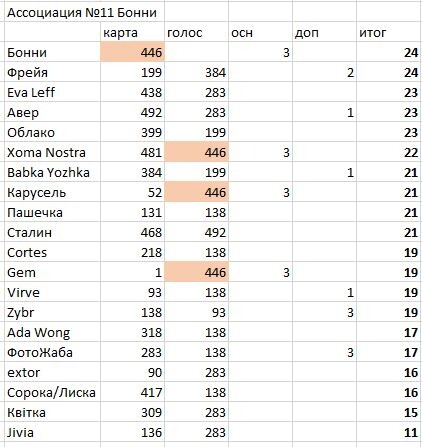The image size is (422, 447).
Task: Click the 'Облако' name cell
Action: click(52, 132)
